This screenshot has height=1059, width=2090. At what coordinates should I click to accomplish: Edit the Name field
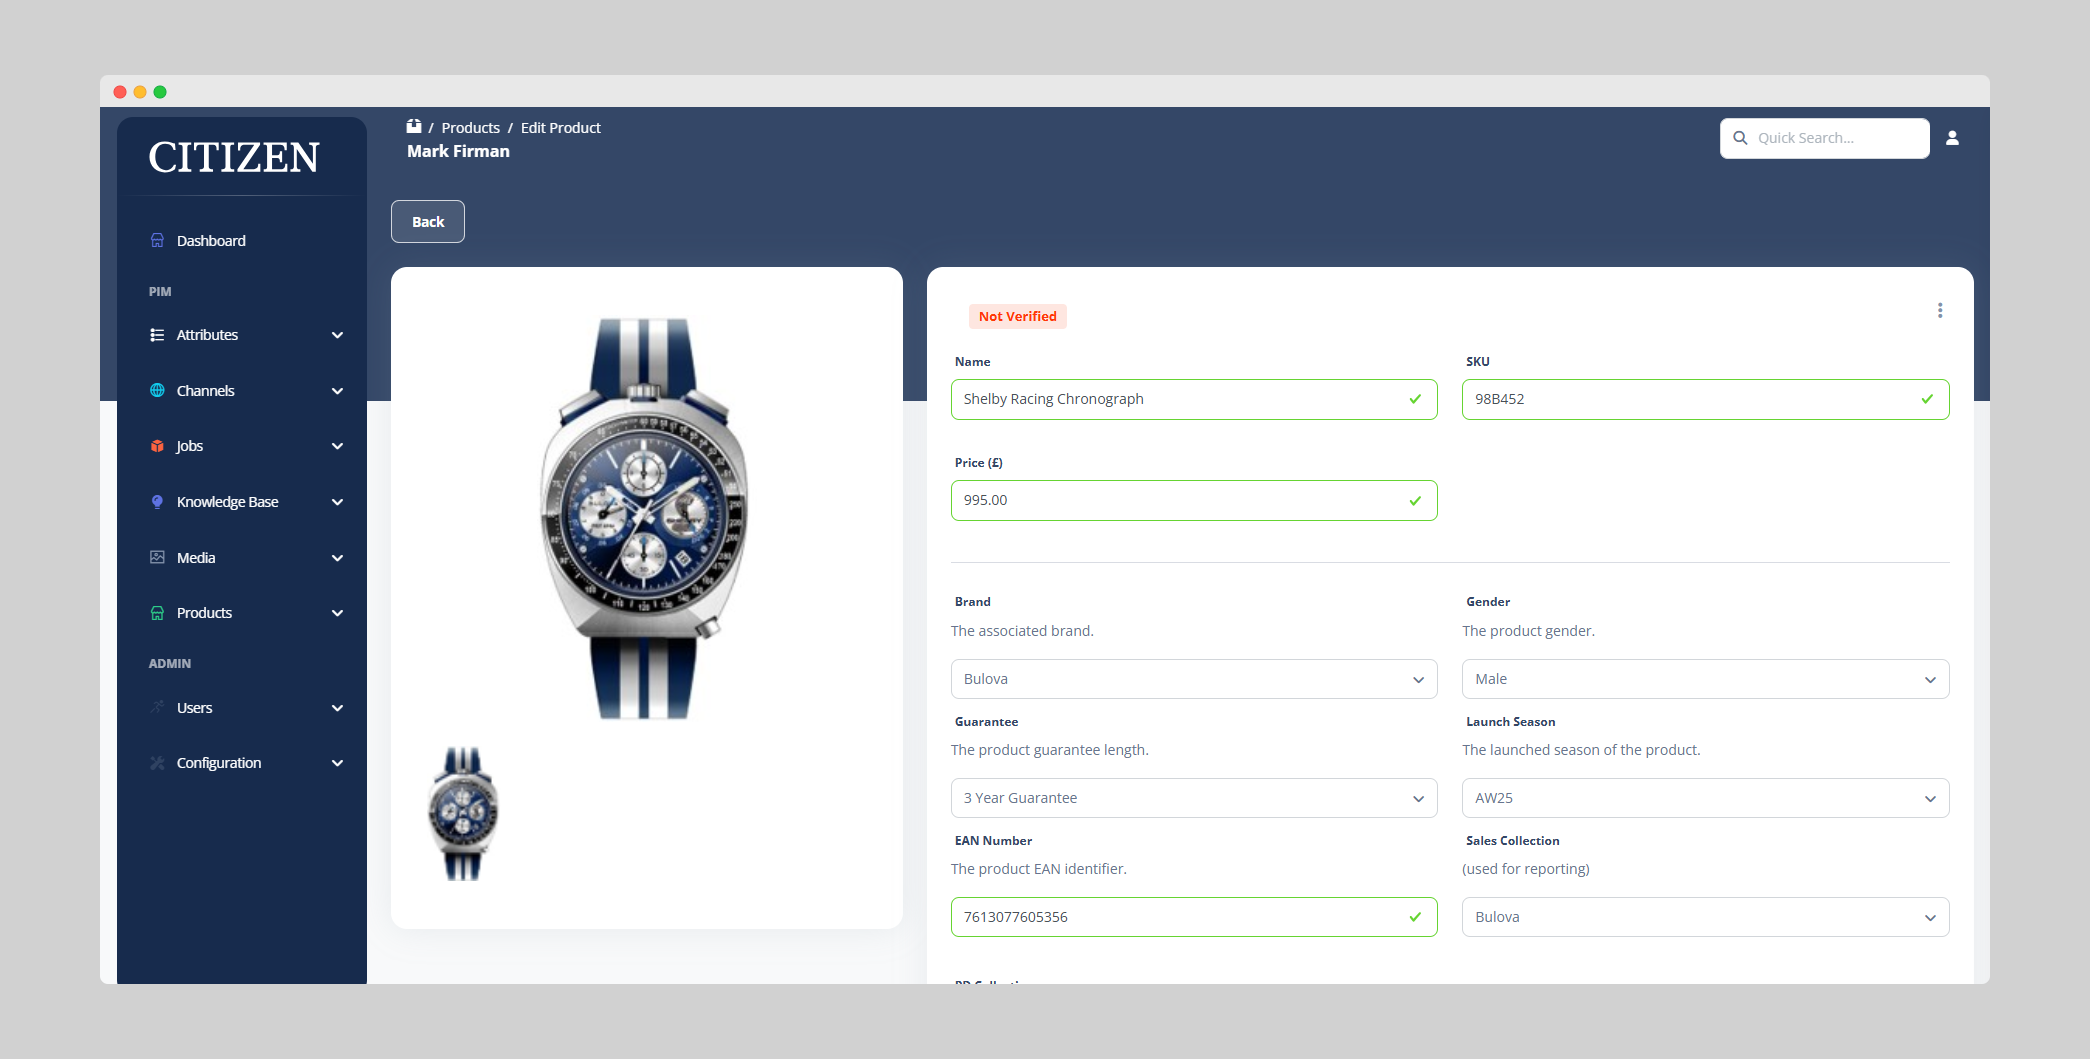1194,399
